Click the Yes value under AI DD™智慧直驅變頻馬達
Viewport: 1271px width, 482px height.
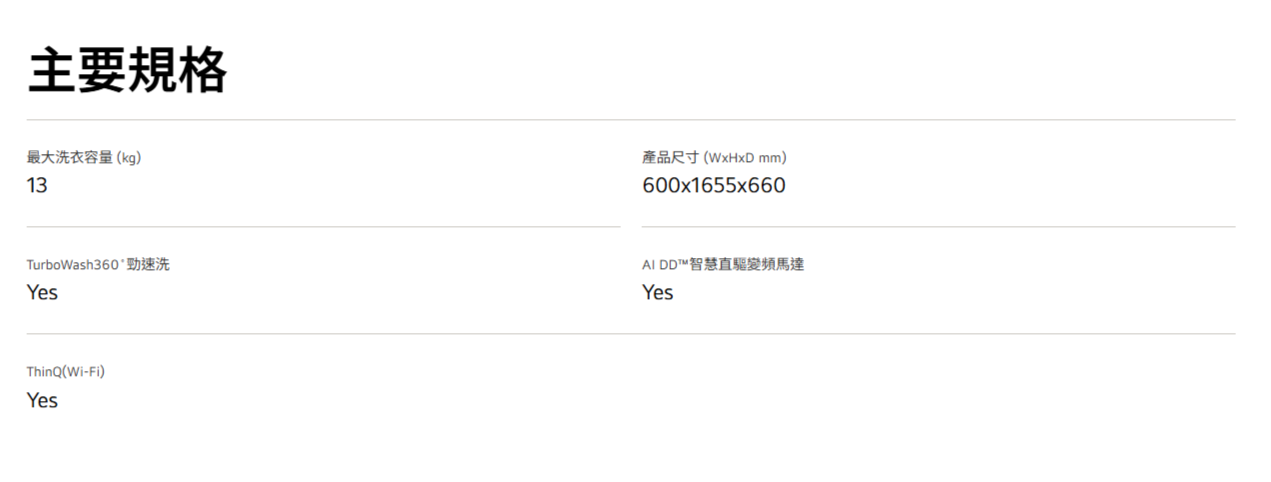pos(658,293)
